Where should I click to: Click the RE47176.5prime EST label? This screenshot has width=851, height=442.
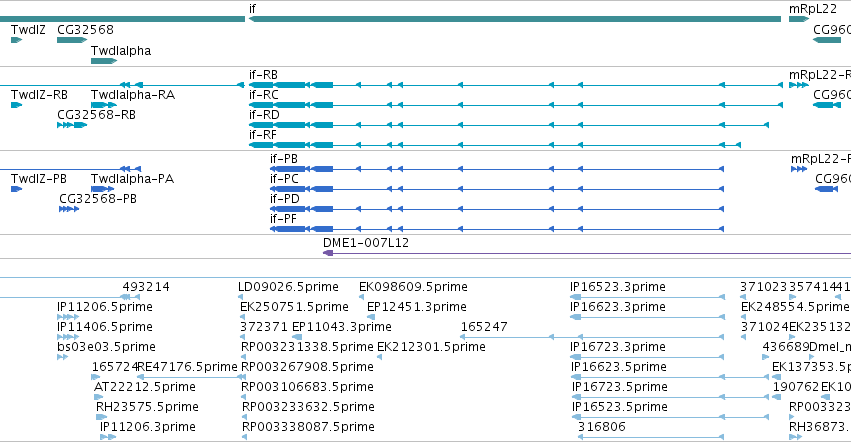coord(188,367)
